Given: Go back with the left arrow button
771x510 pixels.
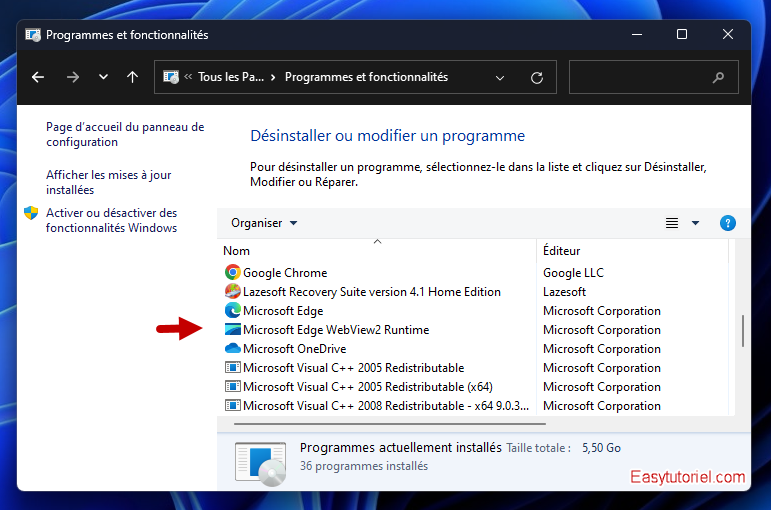Looking at the screenshot, I should pos(38,77).
